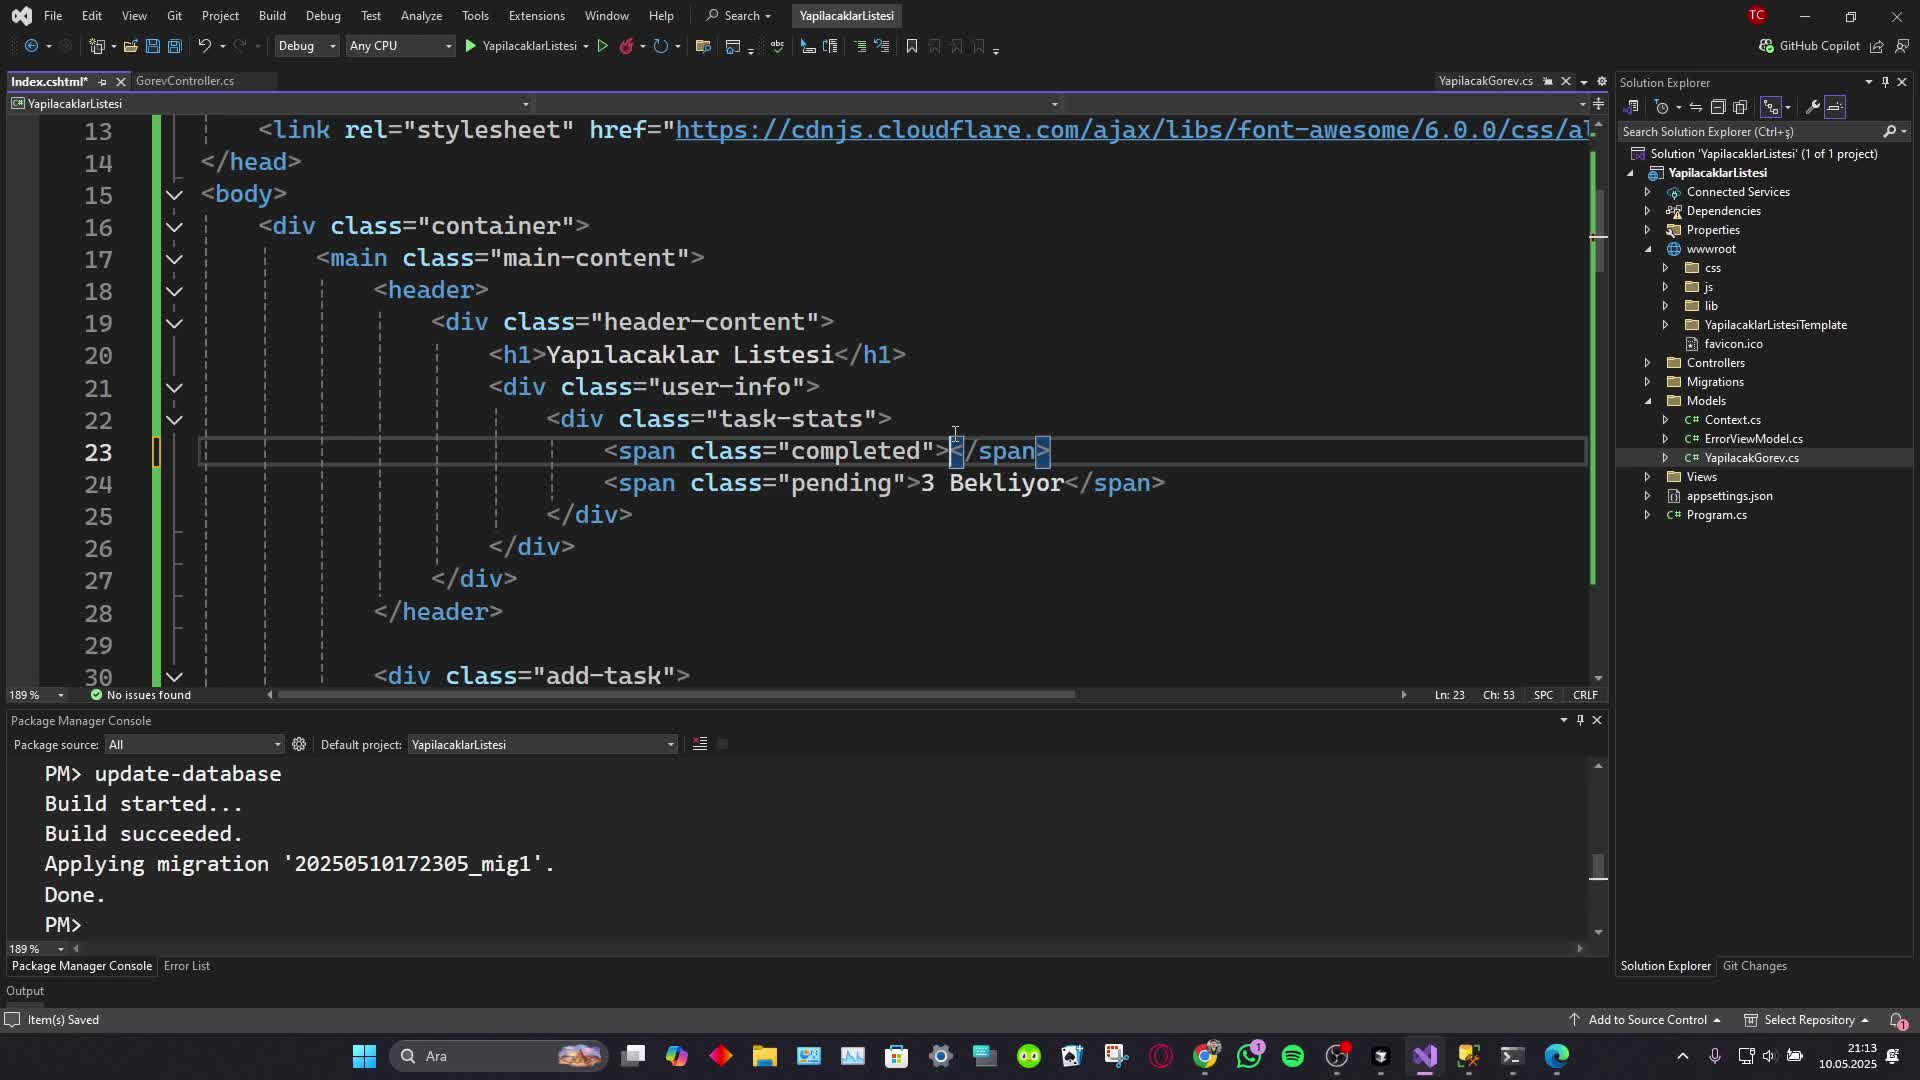Switch to GorevController.cs tab

pyautogui.click(x=184, y=81)
